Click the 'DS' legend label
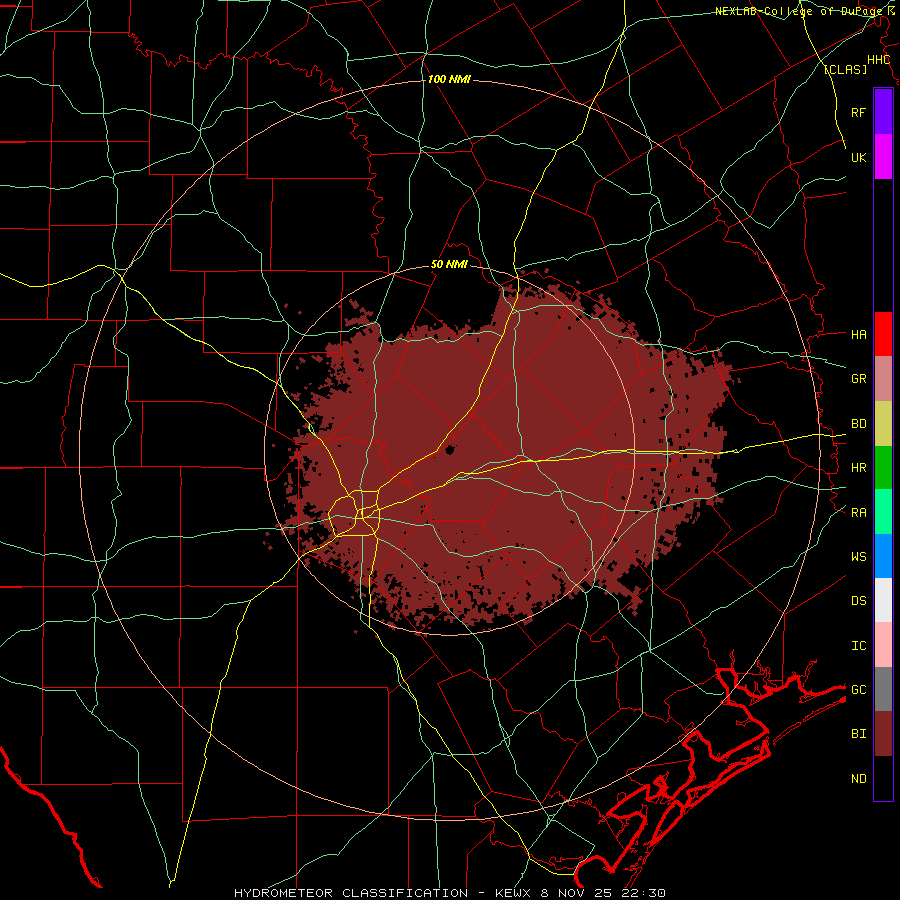This screenshot has width=900, height=900. point(859,601)
